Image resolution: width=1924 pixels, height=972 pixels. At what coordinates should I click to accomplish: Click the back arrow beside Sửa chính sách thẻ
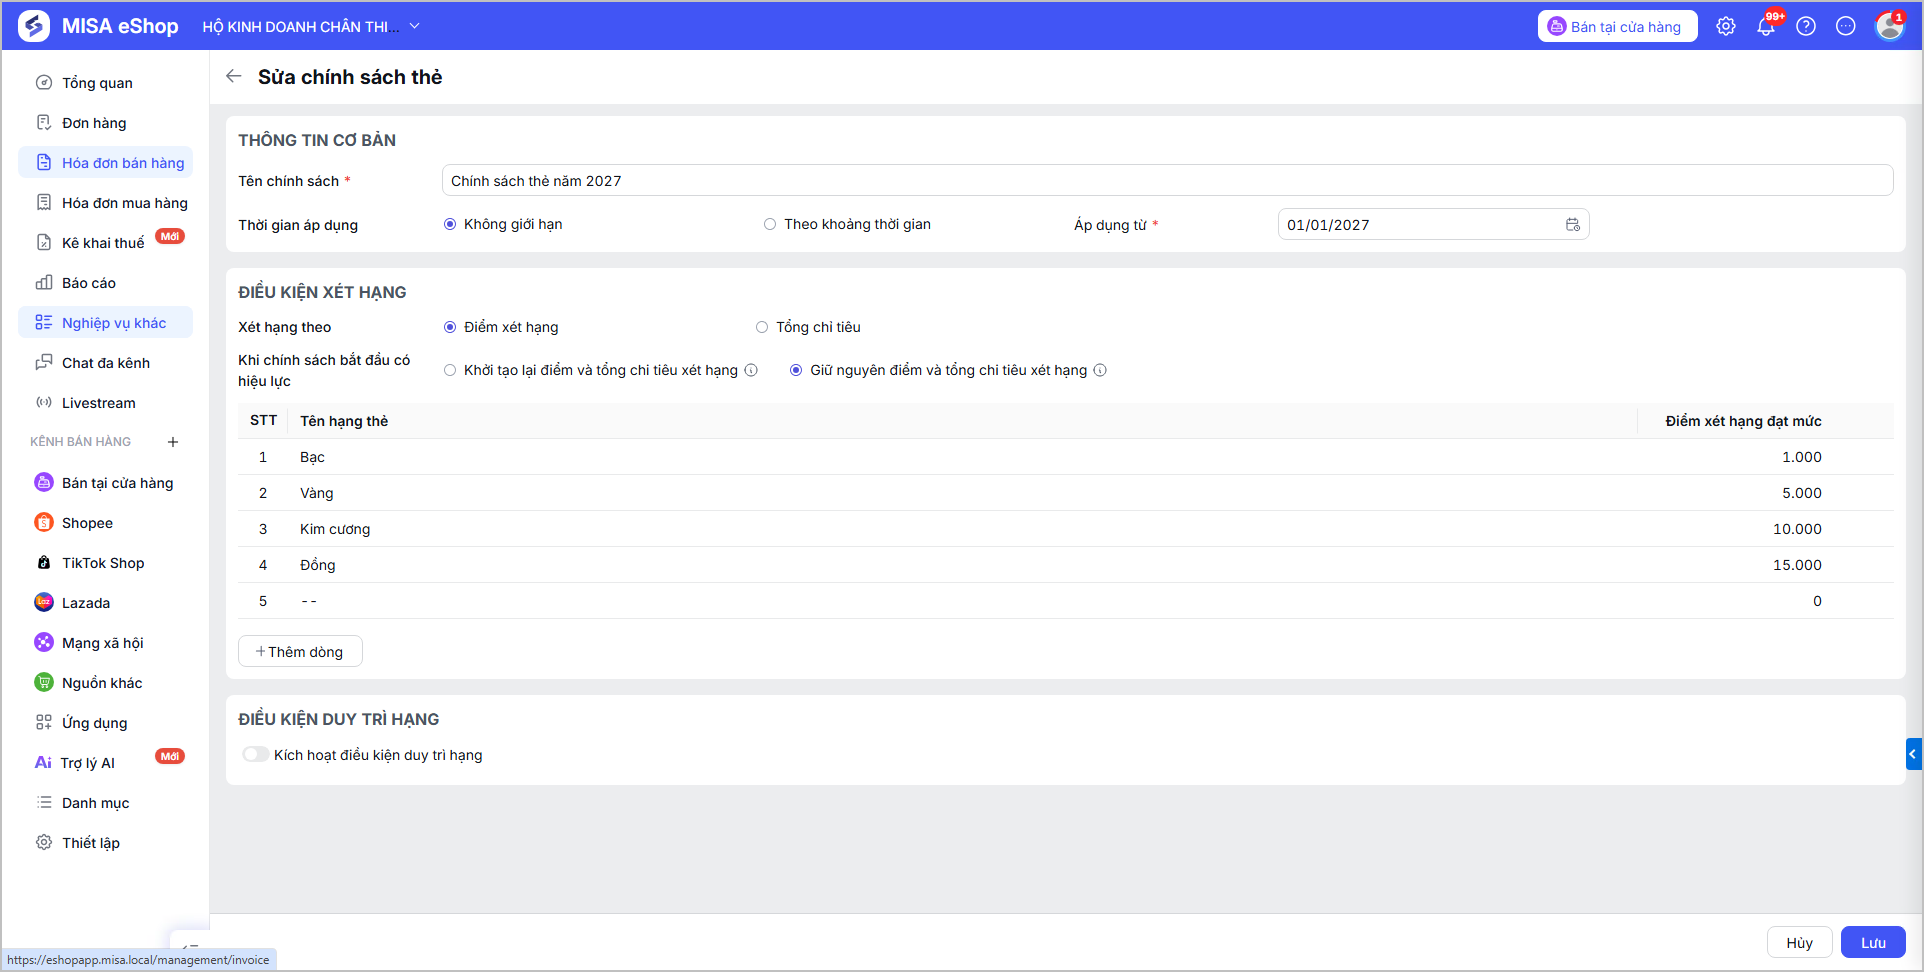point(233,76)
